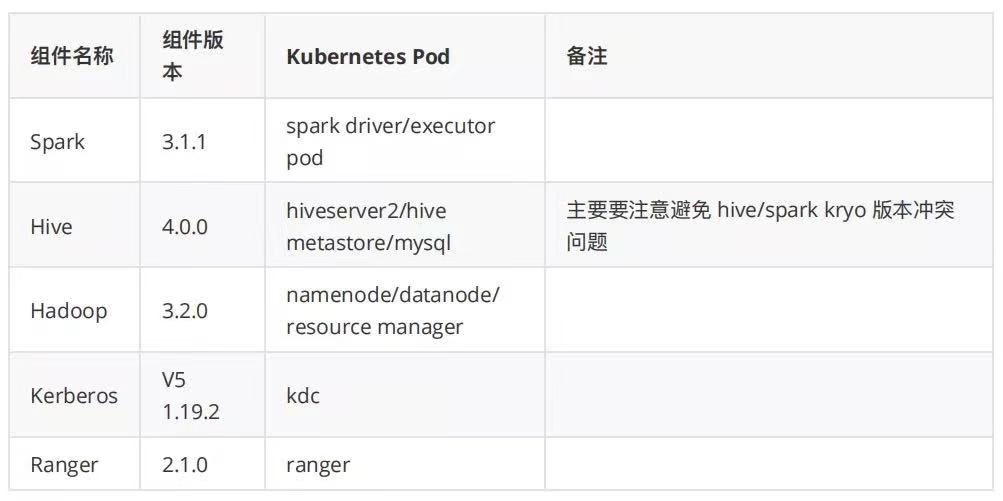Click the V5 1.19.2 version cell
This screenshot has width=1003, height=501.
click(203, 395)
